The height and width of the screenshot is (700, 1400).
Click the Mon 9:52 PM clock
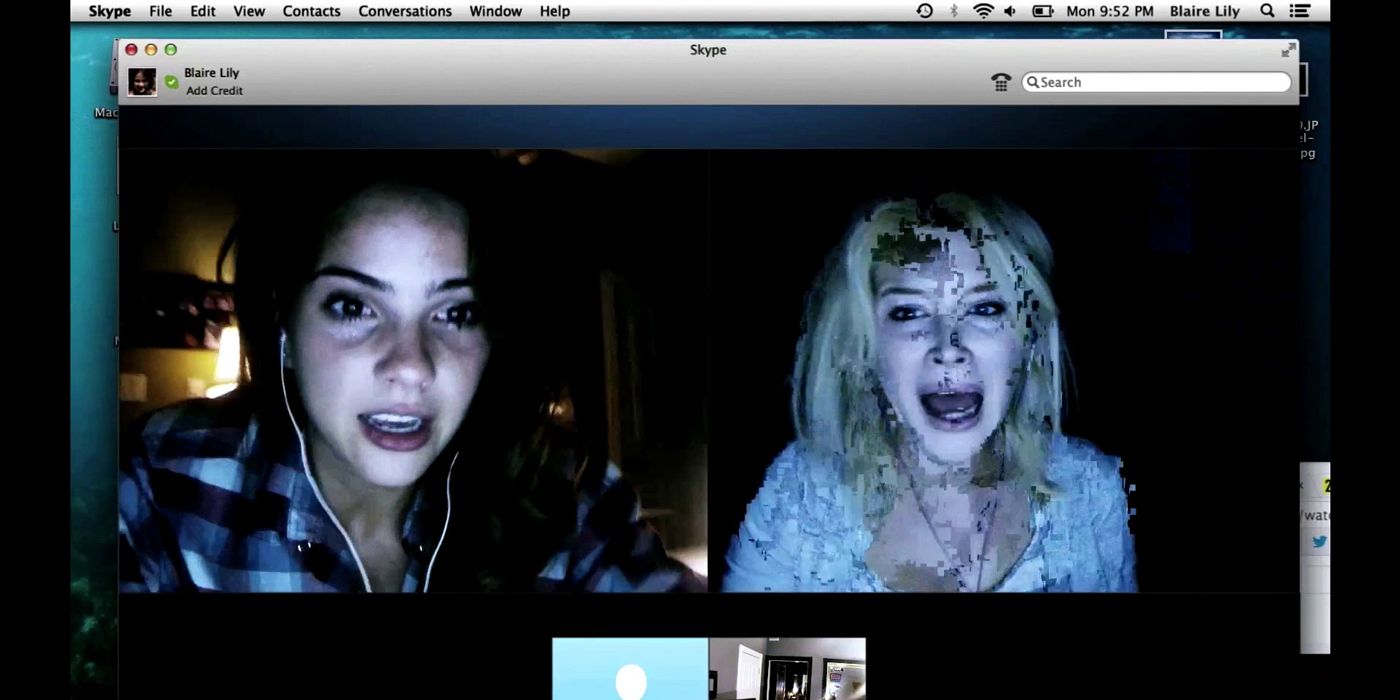(1109, 11)
